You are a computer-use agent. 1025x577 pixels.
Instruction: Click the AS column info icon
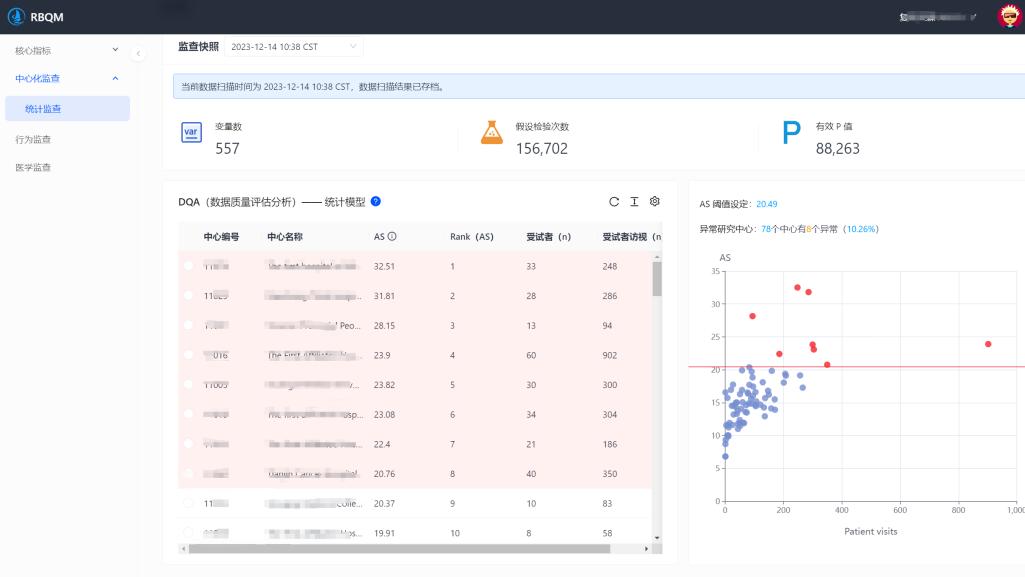[x=392, y=237]
